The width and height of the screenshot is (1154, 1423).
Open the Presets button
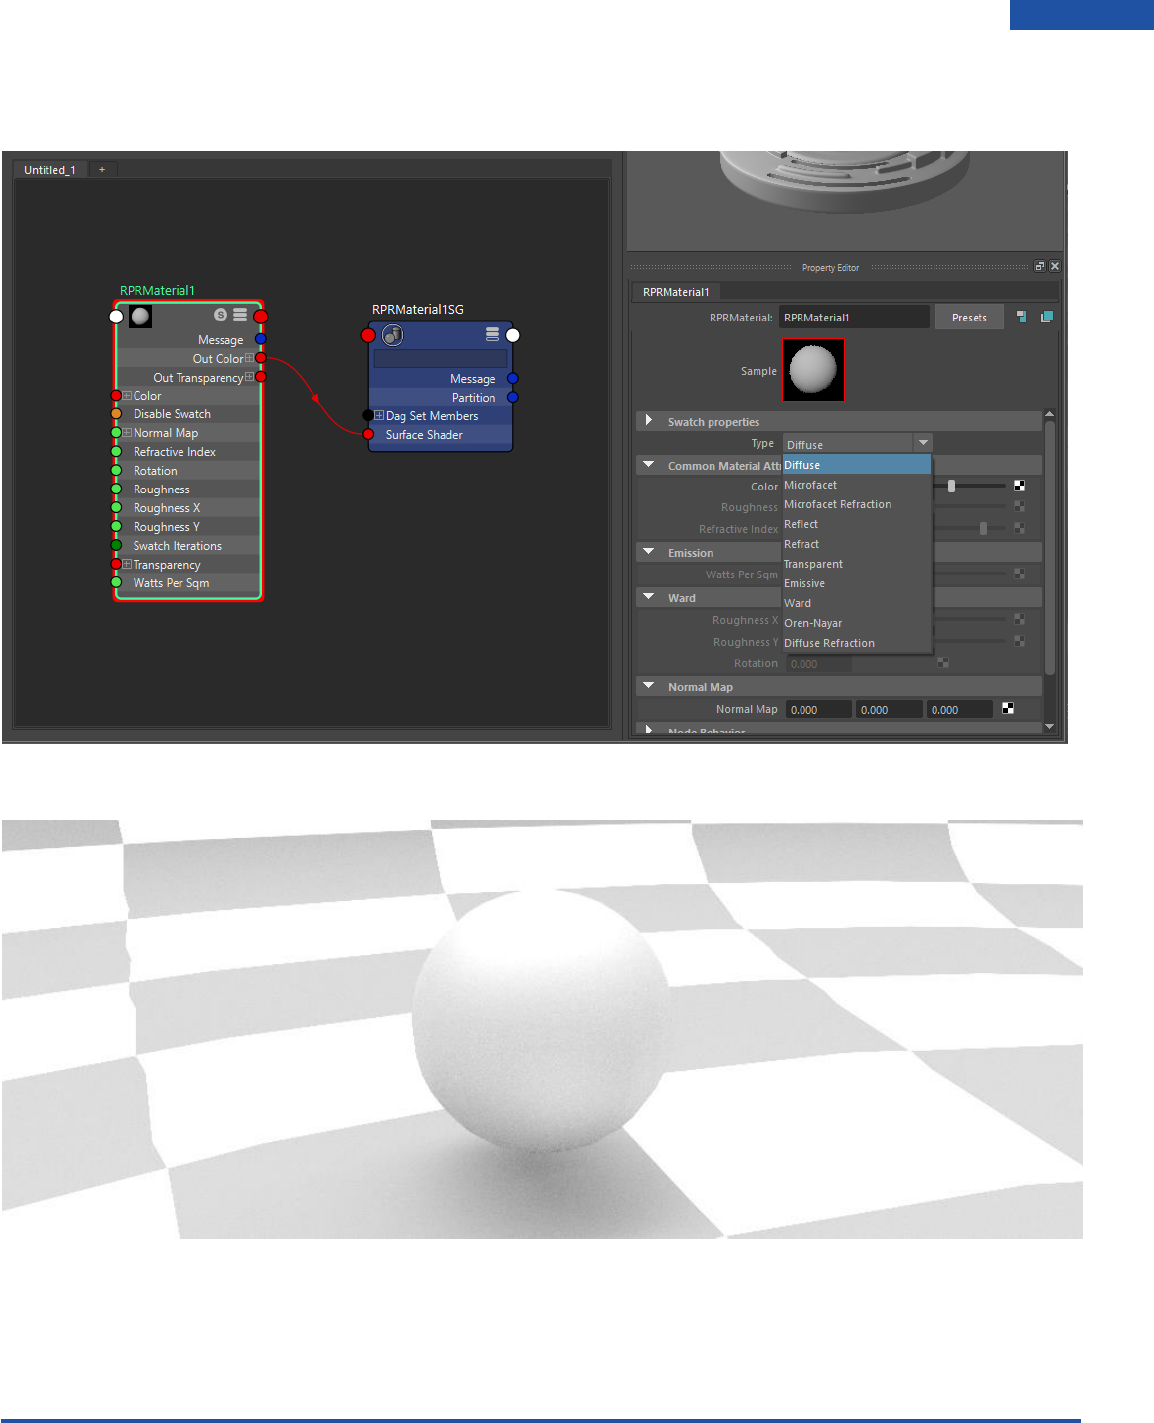969,317
